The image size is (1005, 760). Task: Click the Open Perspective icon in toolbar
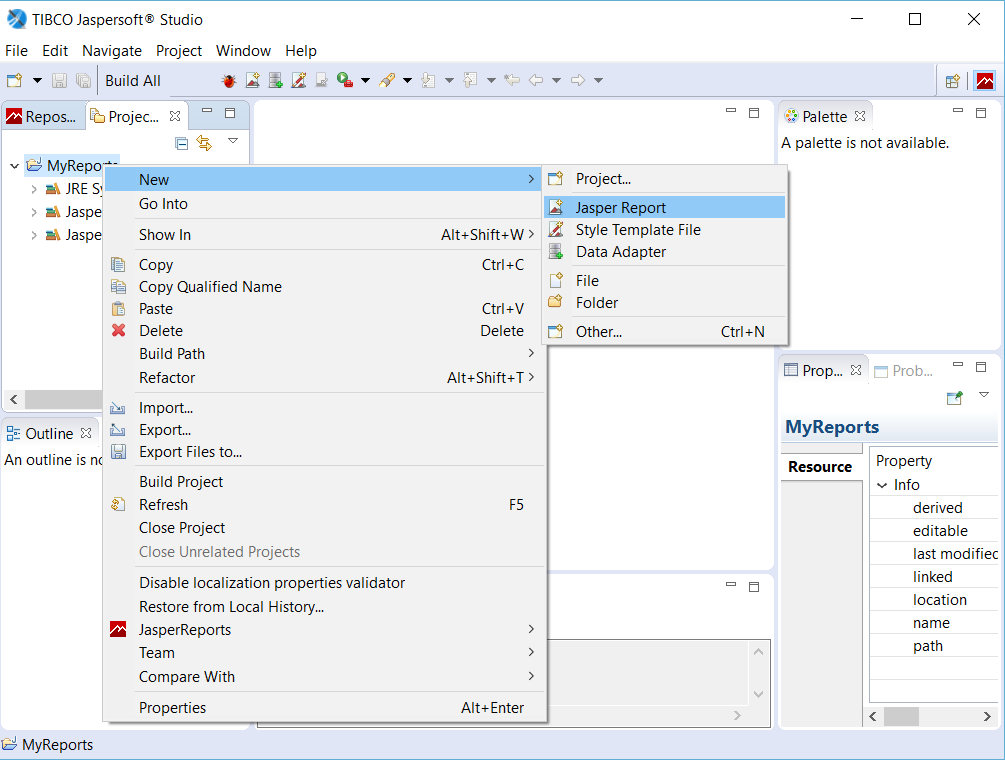[953, 80]
